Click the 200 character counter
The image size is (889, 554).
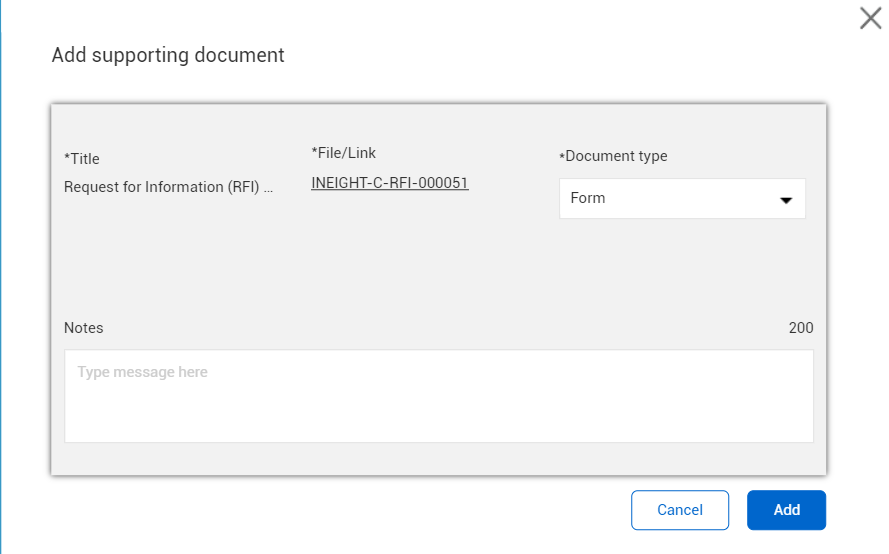tap(800, 328)
